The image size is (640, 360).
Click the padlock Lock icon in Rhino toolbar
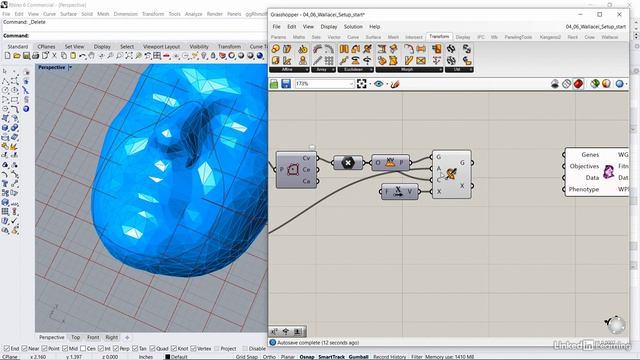(x=213, y=56)
